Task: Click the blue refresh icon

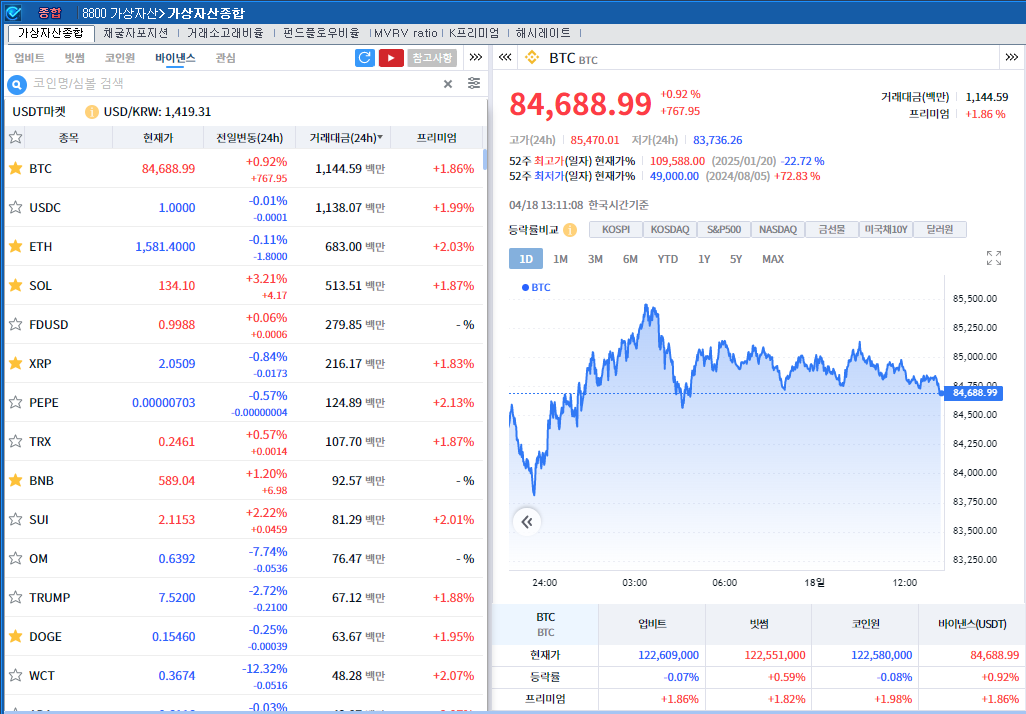Action: 365,58
